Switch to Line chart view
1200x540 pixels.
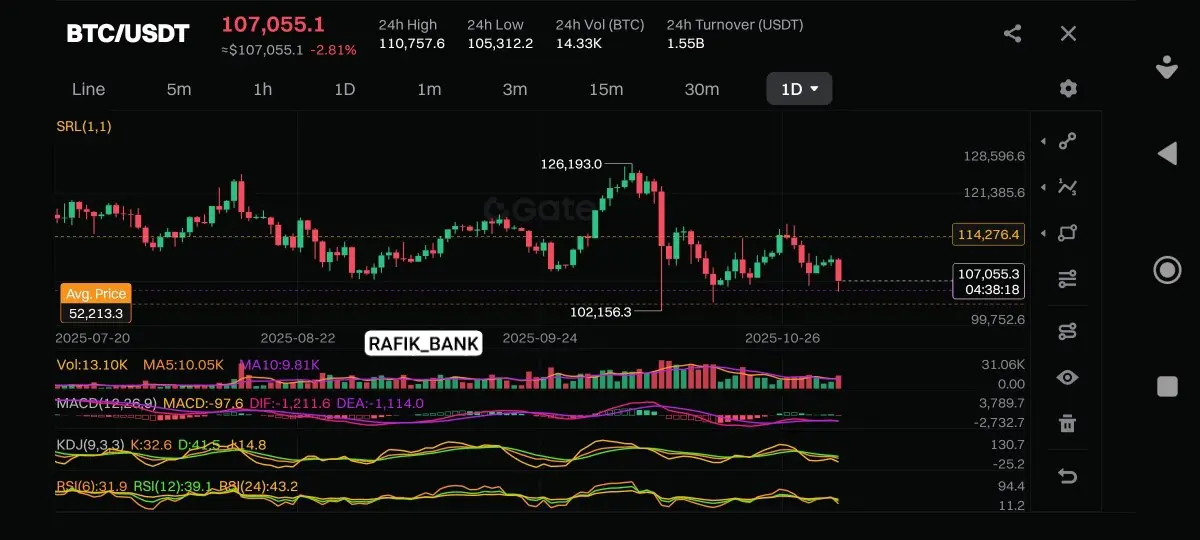[x=88, y=89]
